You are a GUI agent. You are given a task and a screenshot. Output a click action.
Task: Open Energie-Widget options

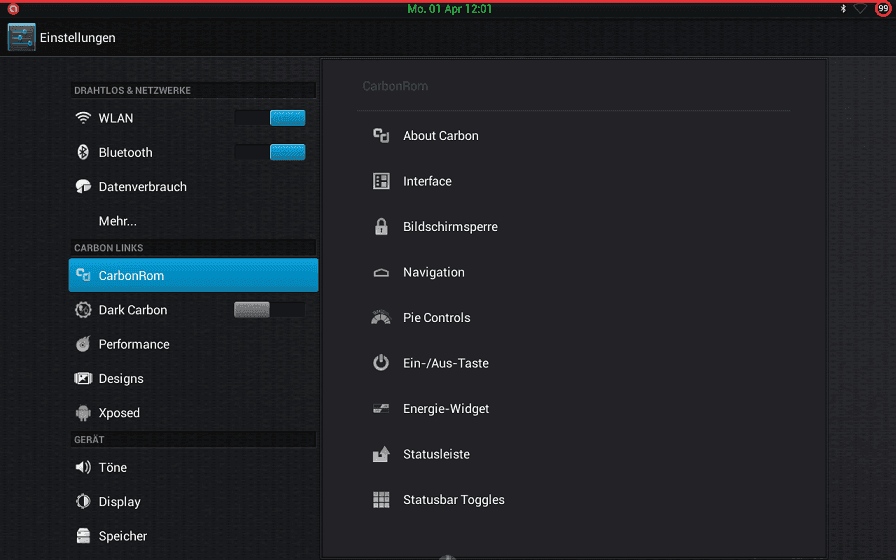point(574,409)
